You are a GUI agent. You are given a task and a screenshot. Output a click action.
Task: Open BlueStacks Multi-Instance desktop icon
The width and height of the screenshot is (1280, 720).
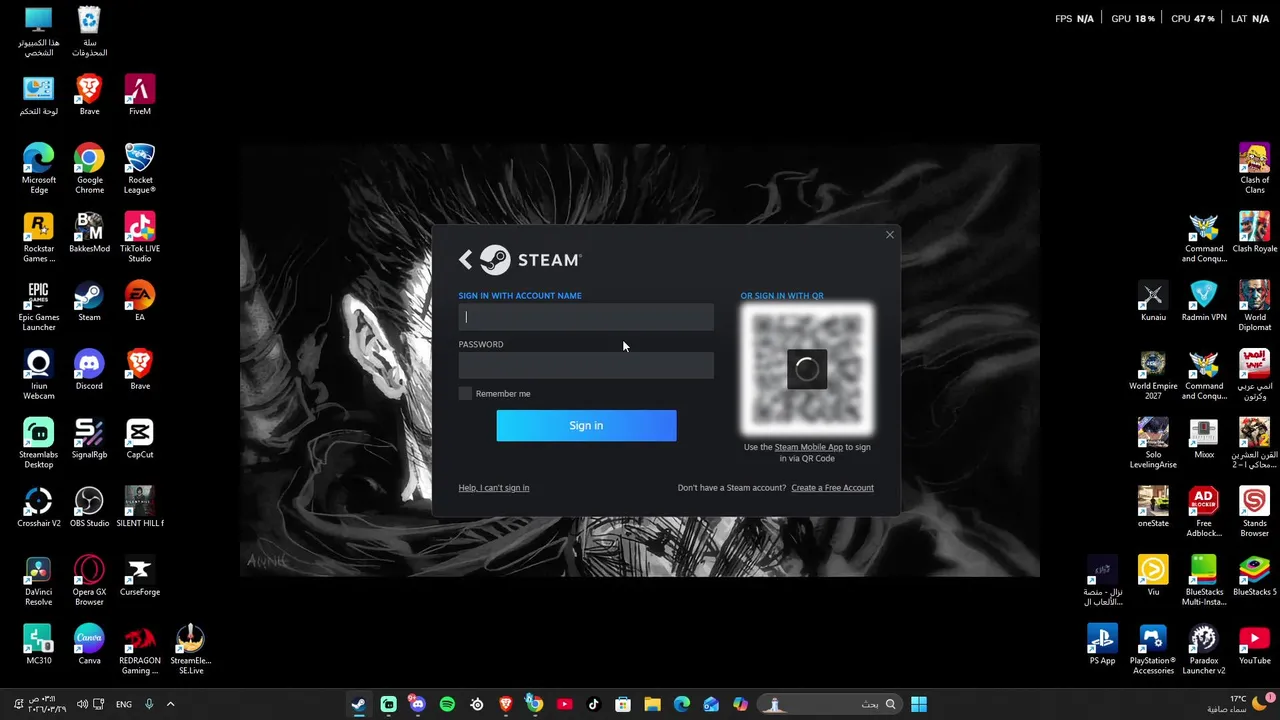(1204, 580)
